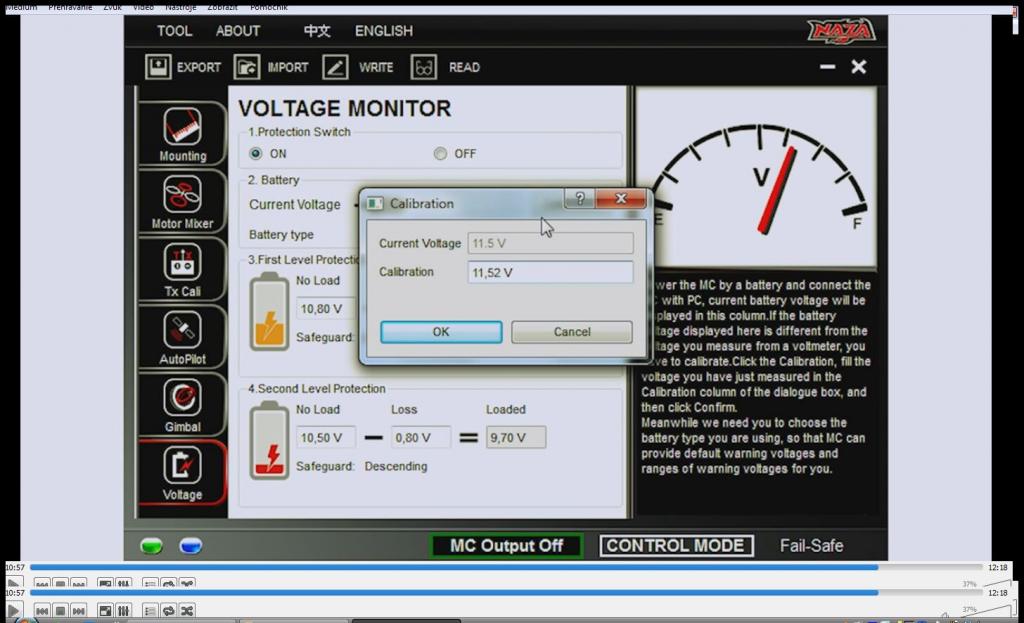The width and height of the screenshot is (1024, 623).
Task: Set Protection Switch to OFF
Action: coord(440,154)
